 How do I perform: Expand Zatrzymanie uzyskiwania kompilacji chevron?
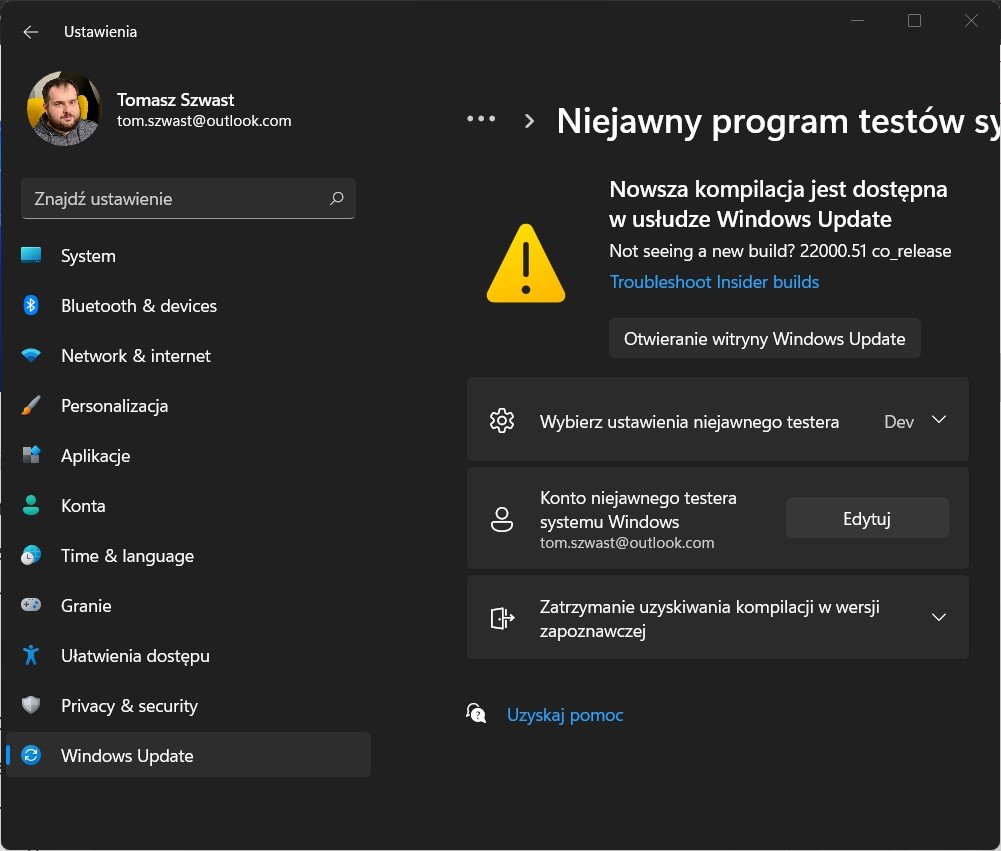pyautogui.click(x=938, y=617)
